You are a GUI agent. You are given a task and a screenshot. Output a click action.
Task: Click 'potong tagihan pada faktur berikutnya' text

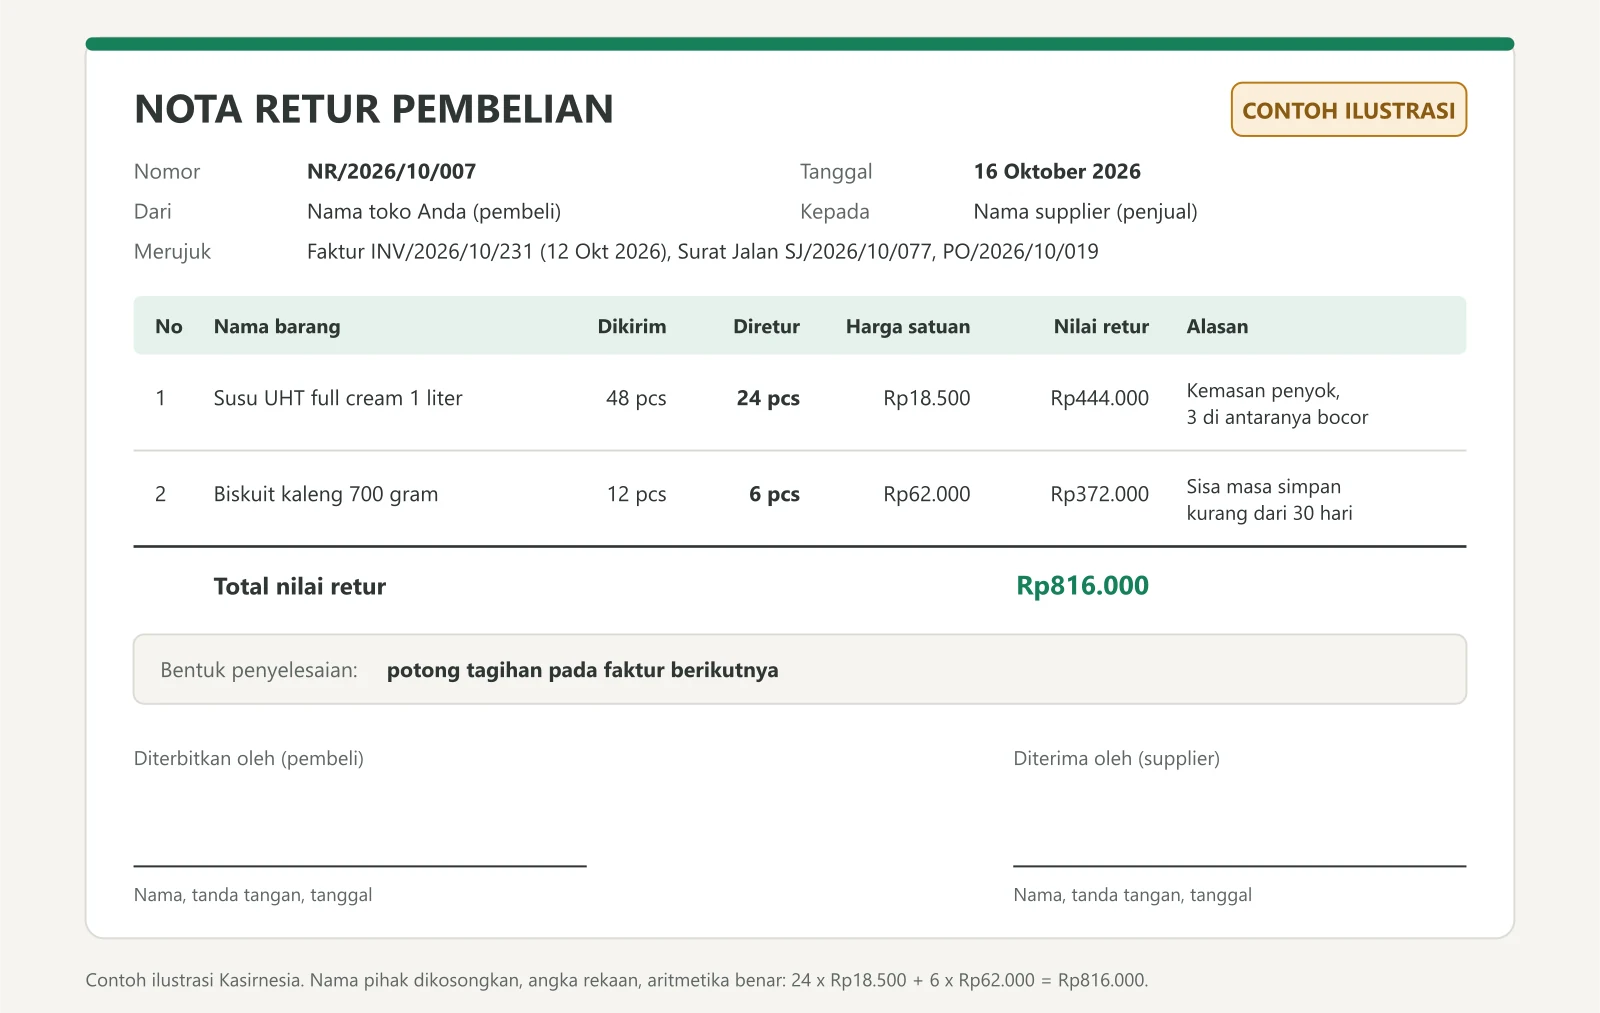click(582, 670)
